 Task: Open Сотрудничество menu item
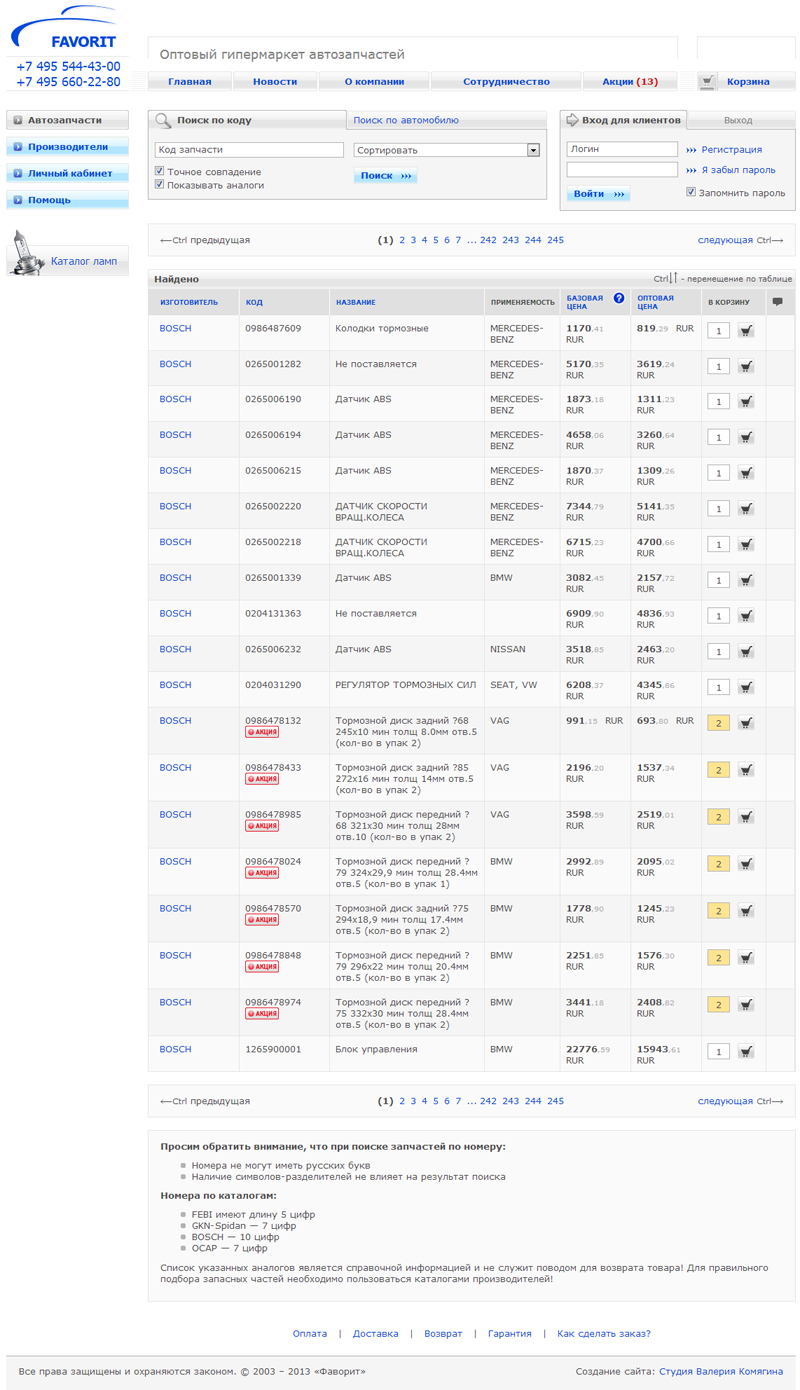506,82
